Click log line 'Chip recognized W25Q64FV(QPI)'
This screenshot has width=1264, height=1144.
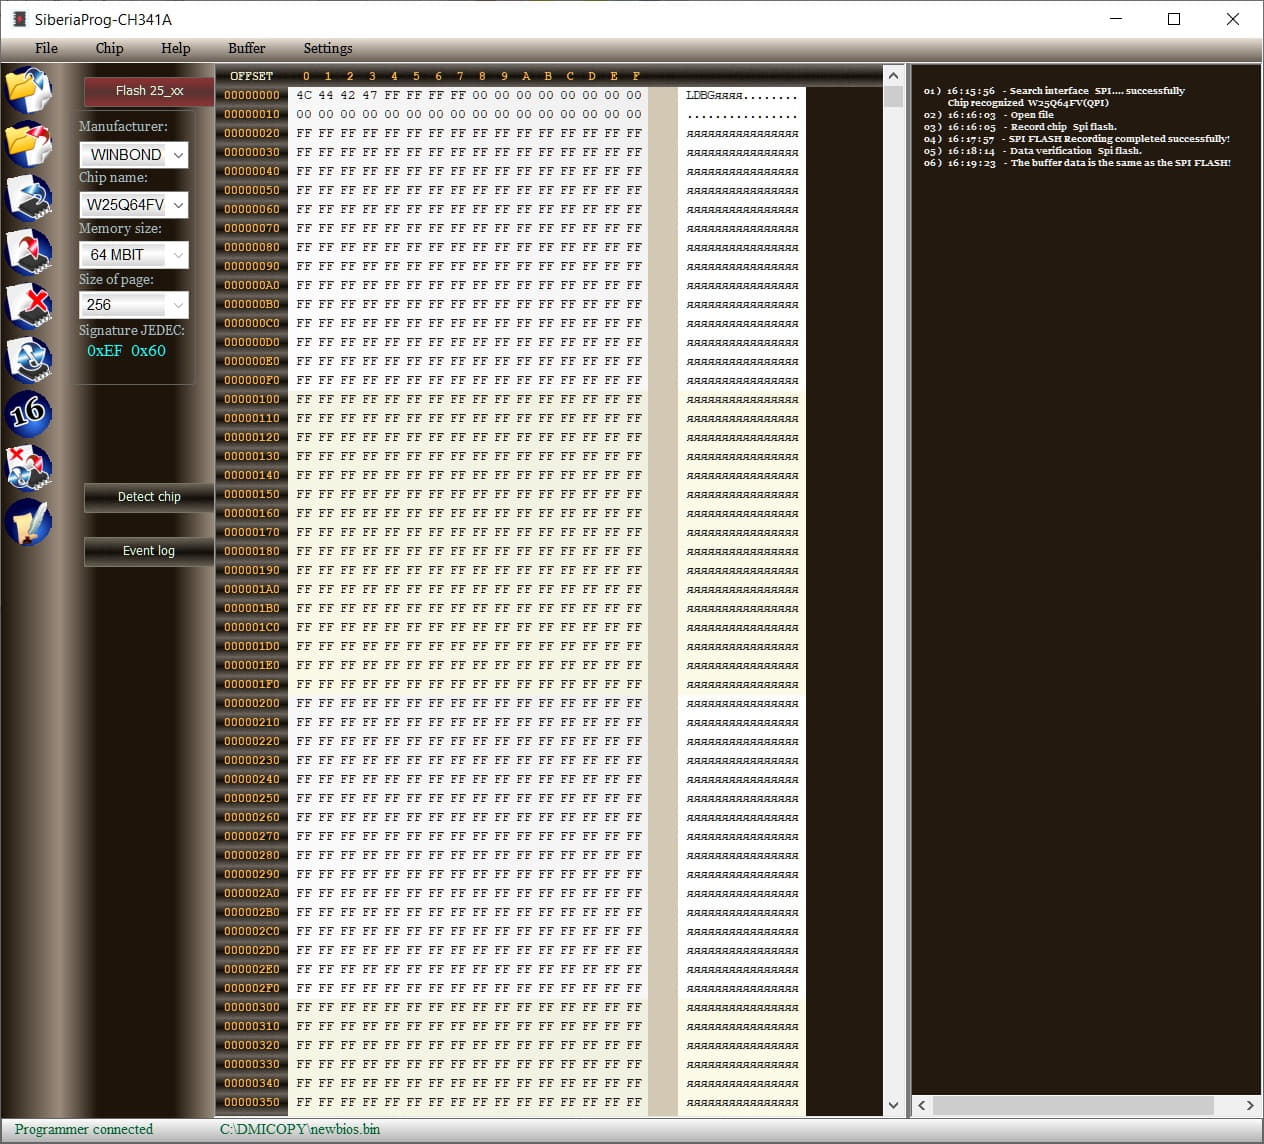point(1028,102)
